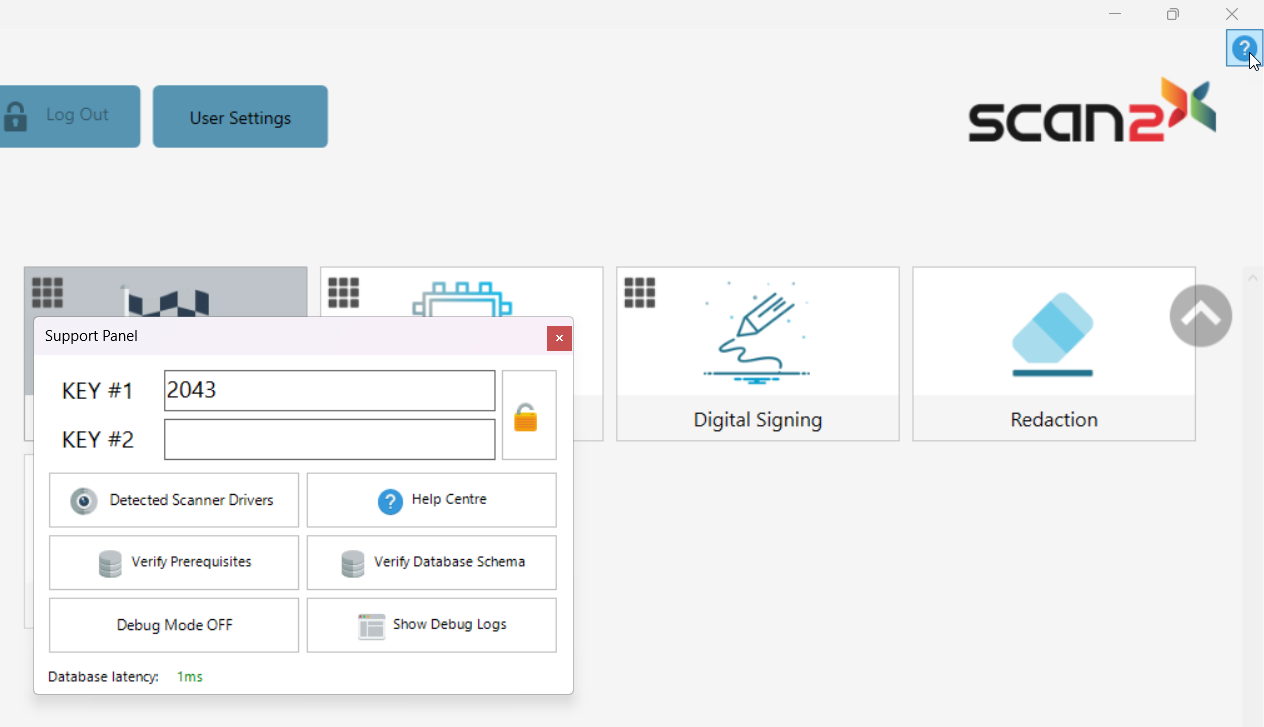The image size is (1264, 727).
Task: Focus the KEY #2 input field
Action: click(329, 440)
